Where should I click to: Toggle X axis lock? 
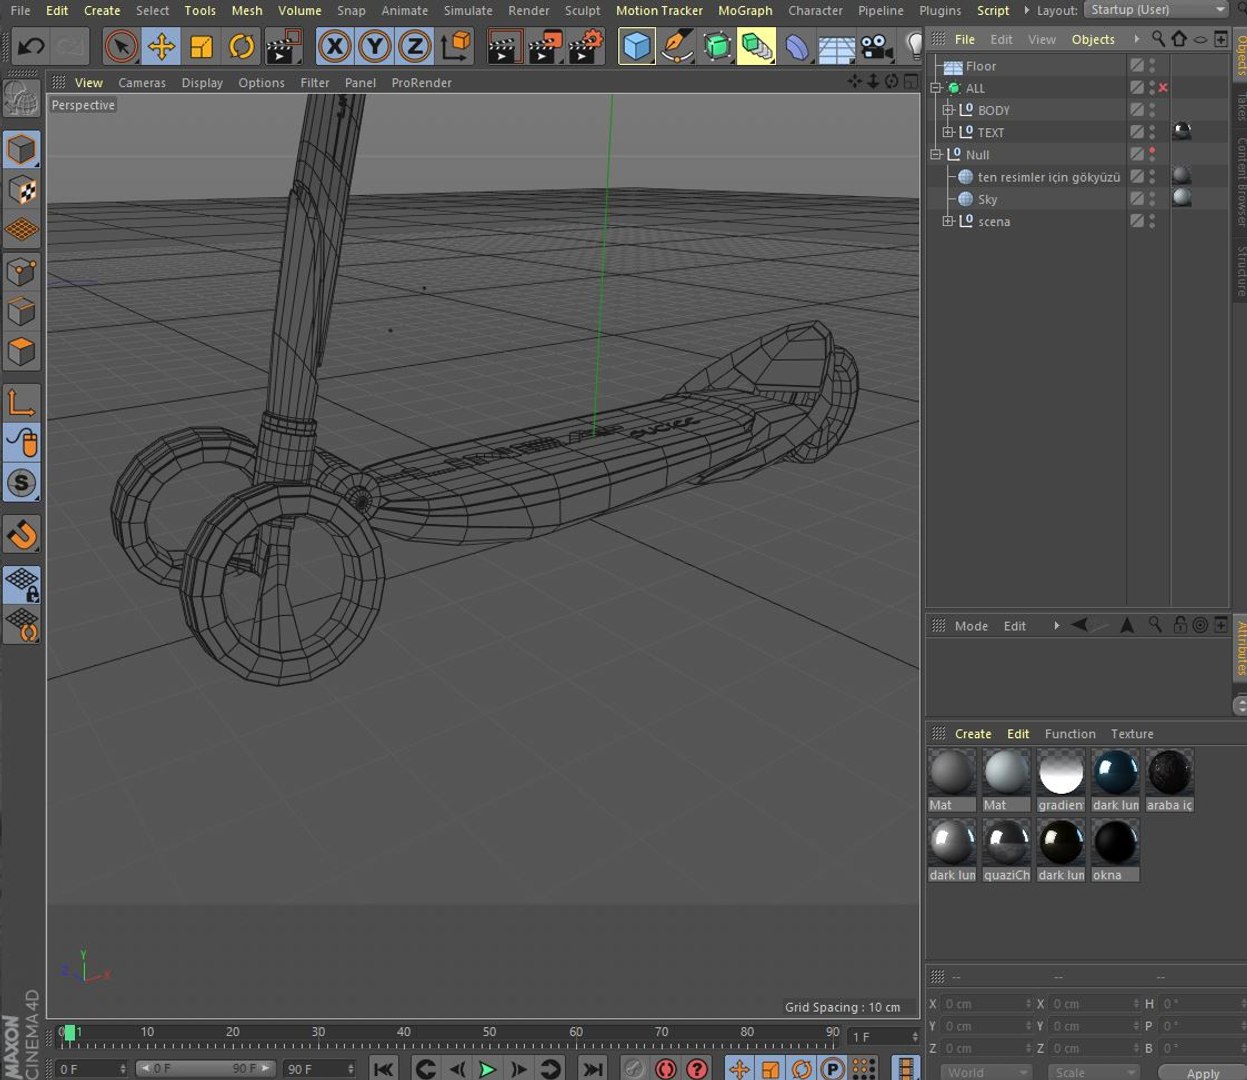tap(334, 46)
